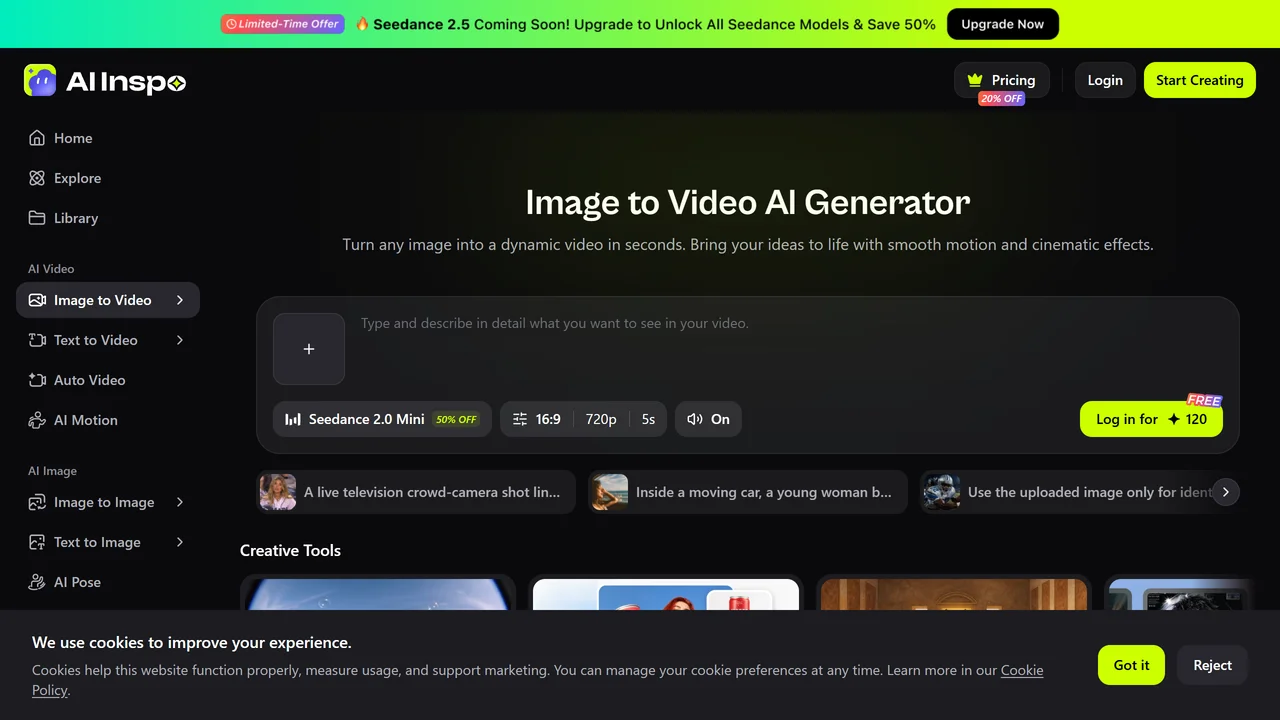
Task: Select the live television crowd-camera prompt
Action: click(416, 492)
